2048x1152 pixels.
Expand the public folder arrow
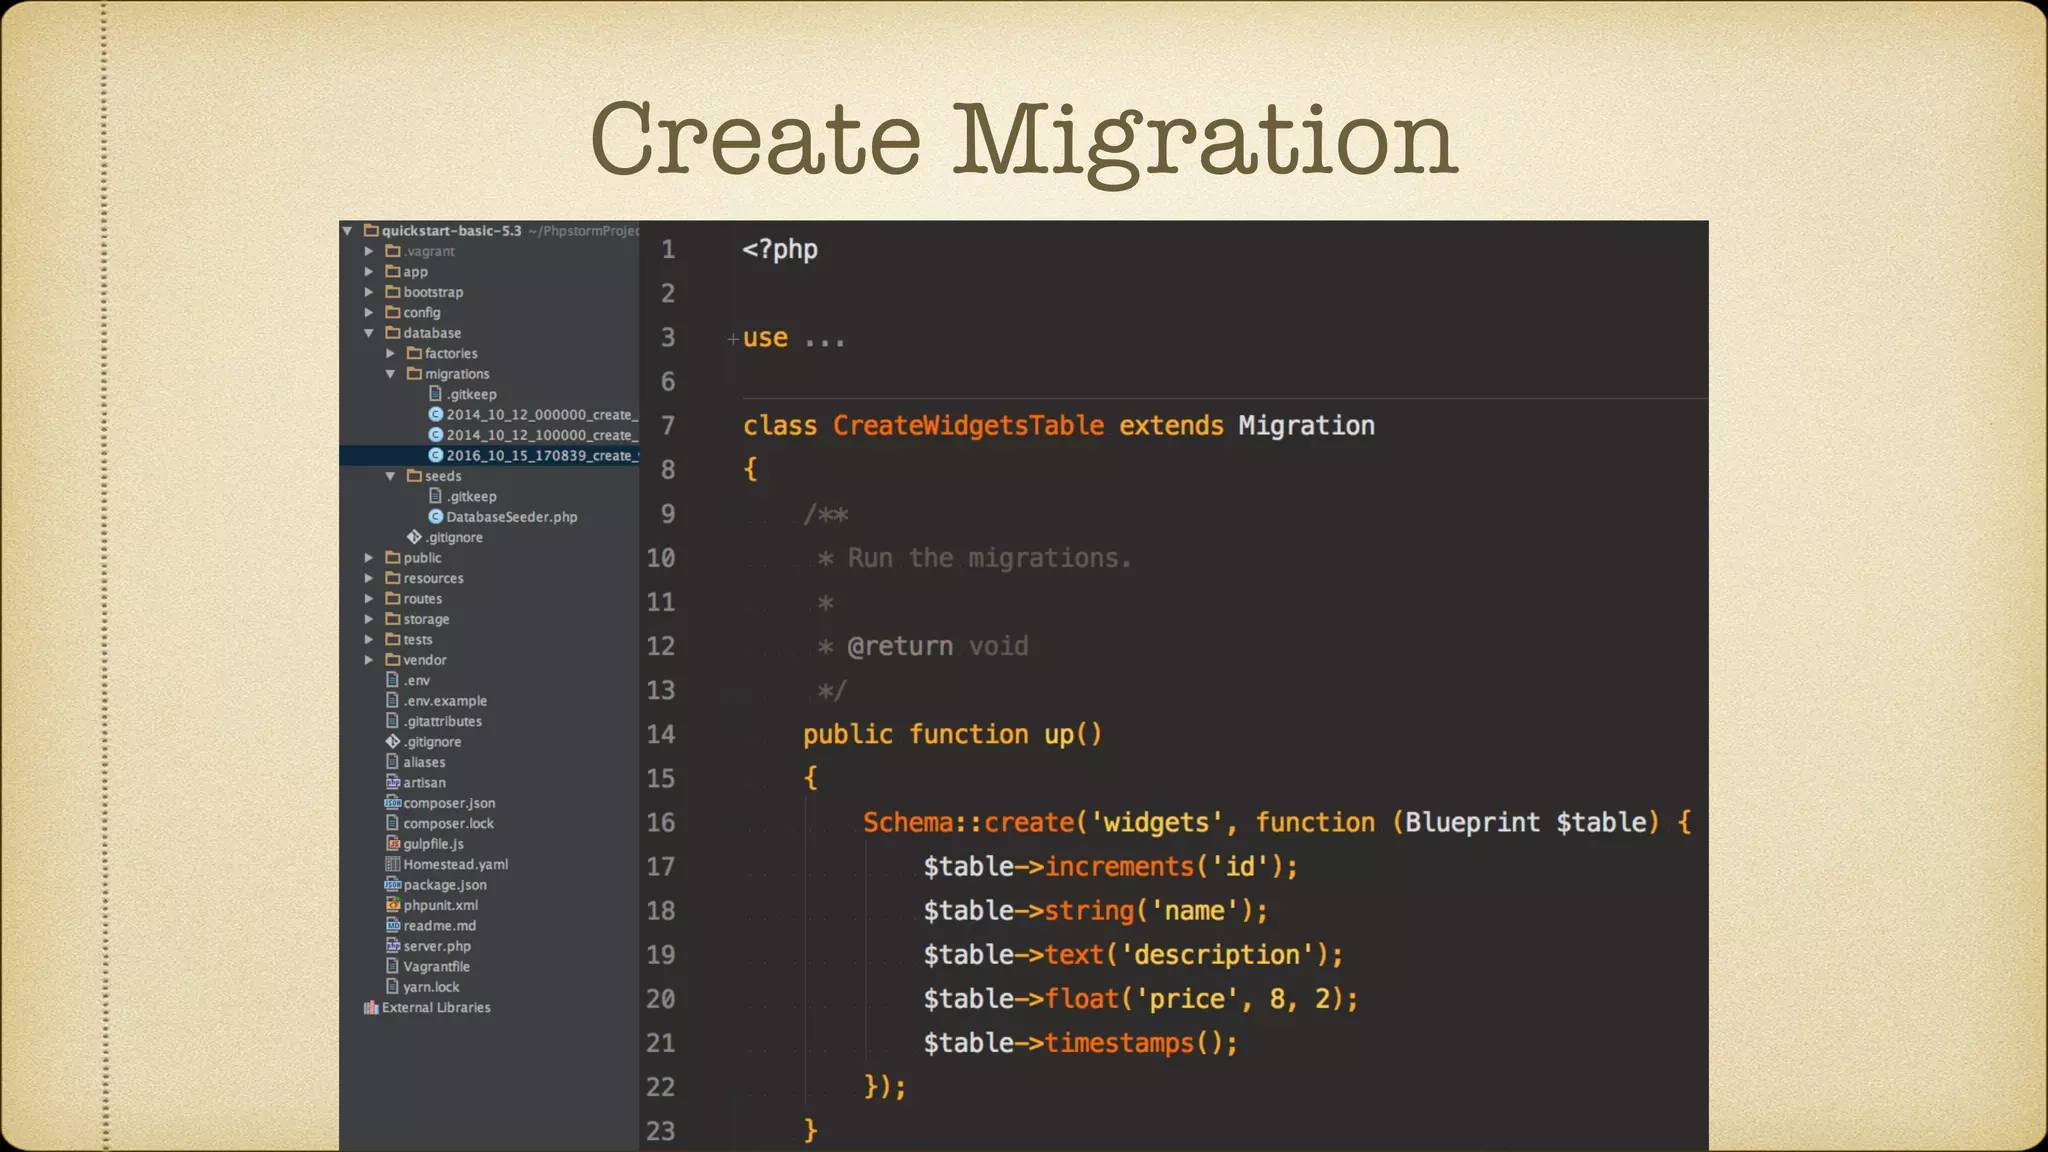click(369, 558)
